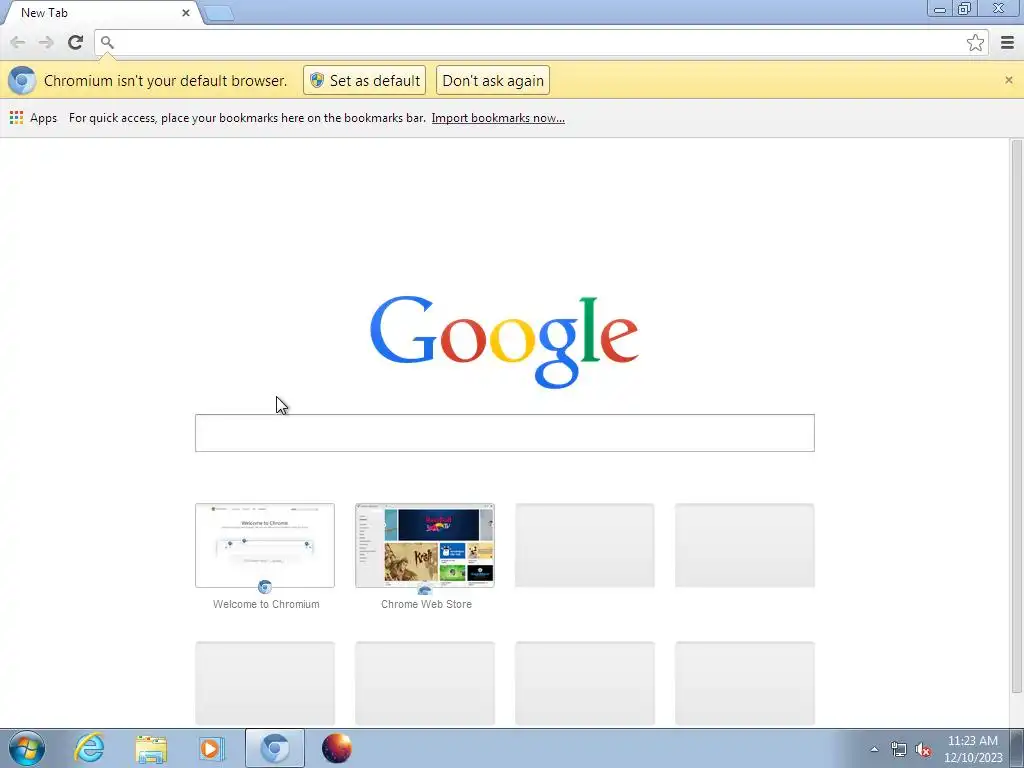1024x768 pixels.
Task: Click the Welcome to Chromium label
Action: (266, 604)
